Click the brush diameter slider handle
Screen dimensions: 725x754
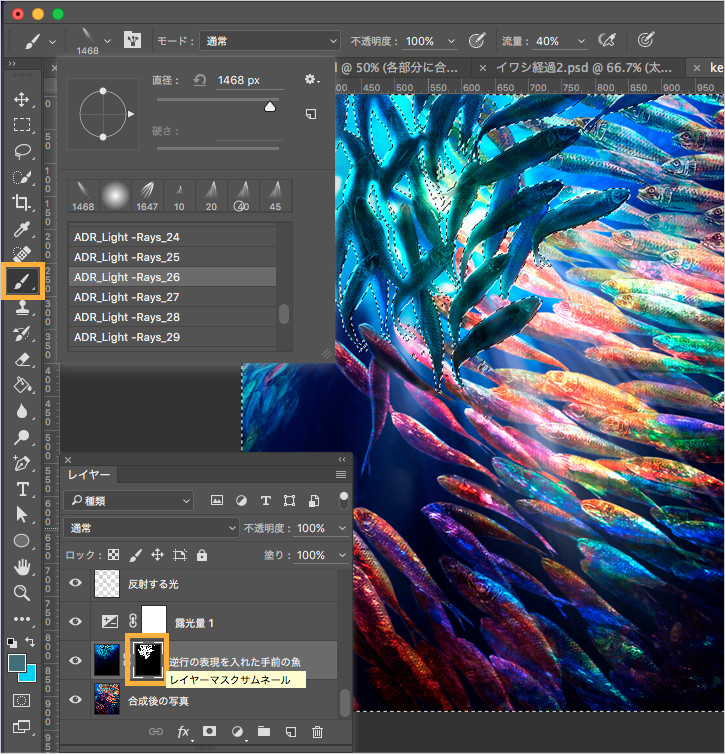(x=270, y=107)
